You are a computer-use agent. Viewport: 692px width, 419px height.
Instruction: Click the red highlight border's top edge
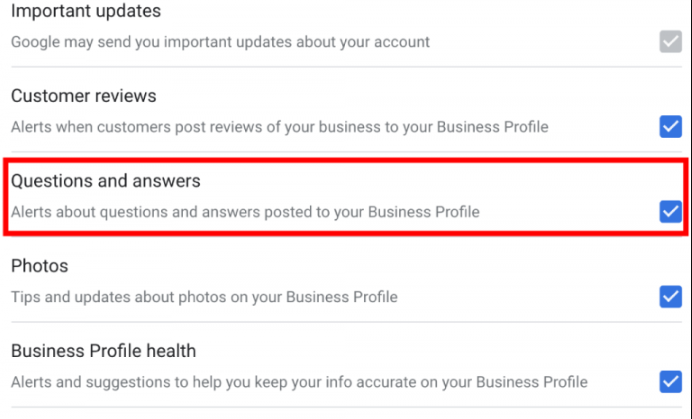click(346, 161)
